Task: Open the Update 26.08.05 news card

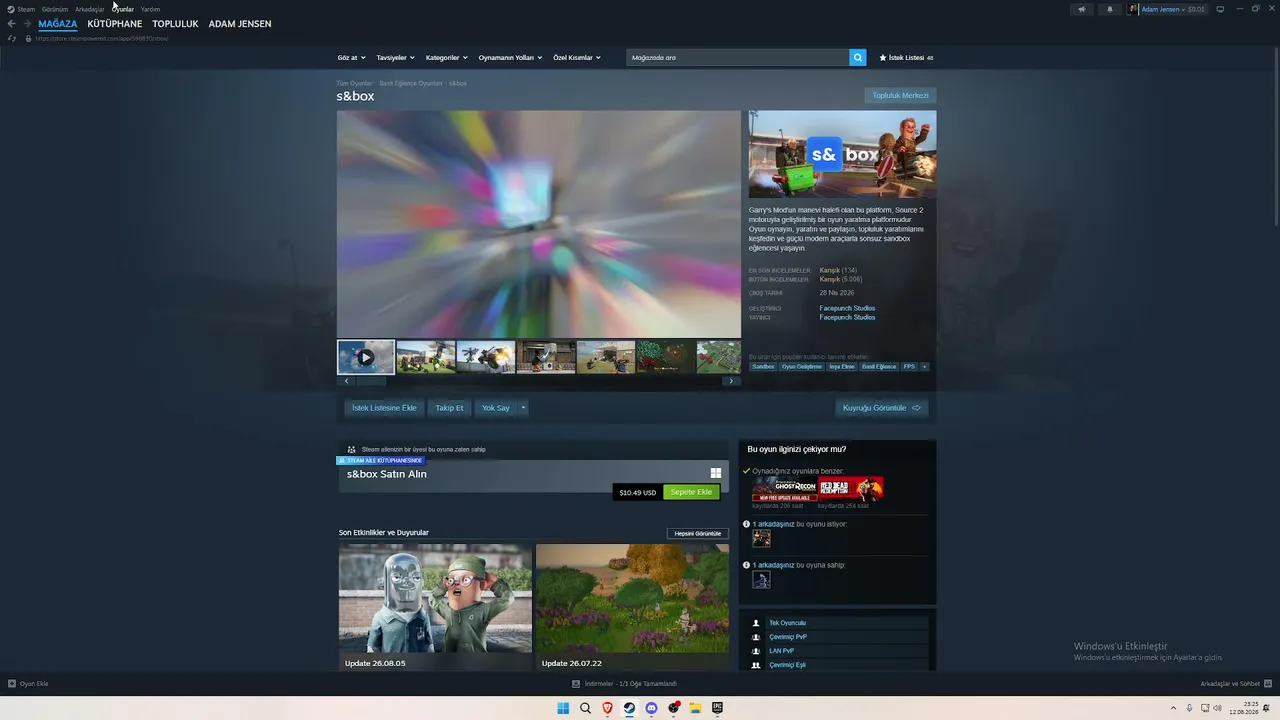Action: (x=435, y=607)
